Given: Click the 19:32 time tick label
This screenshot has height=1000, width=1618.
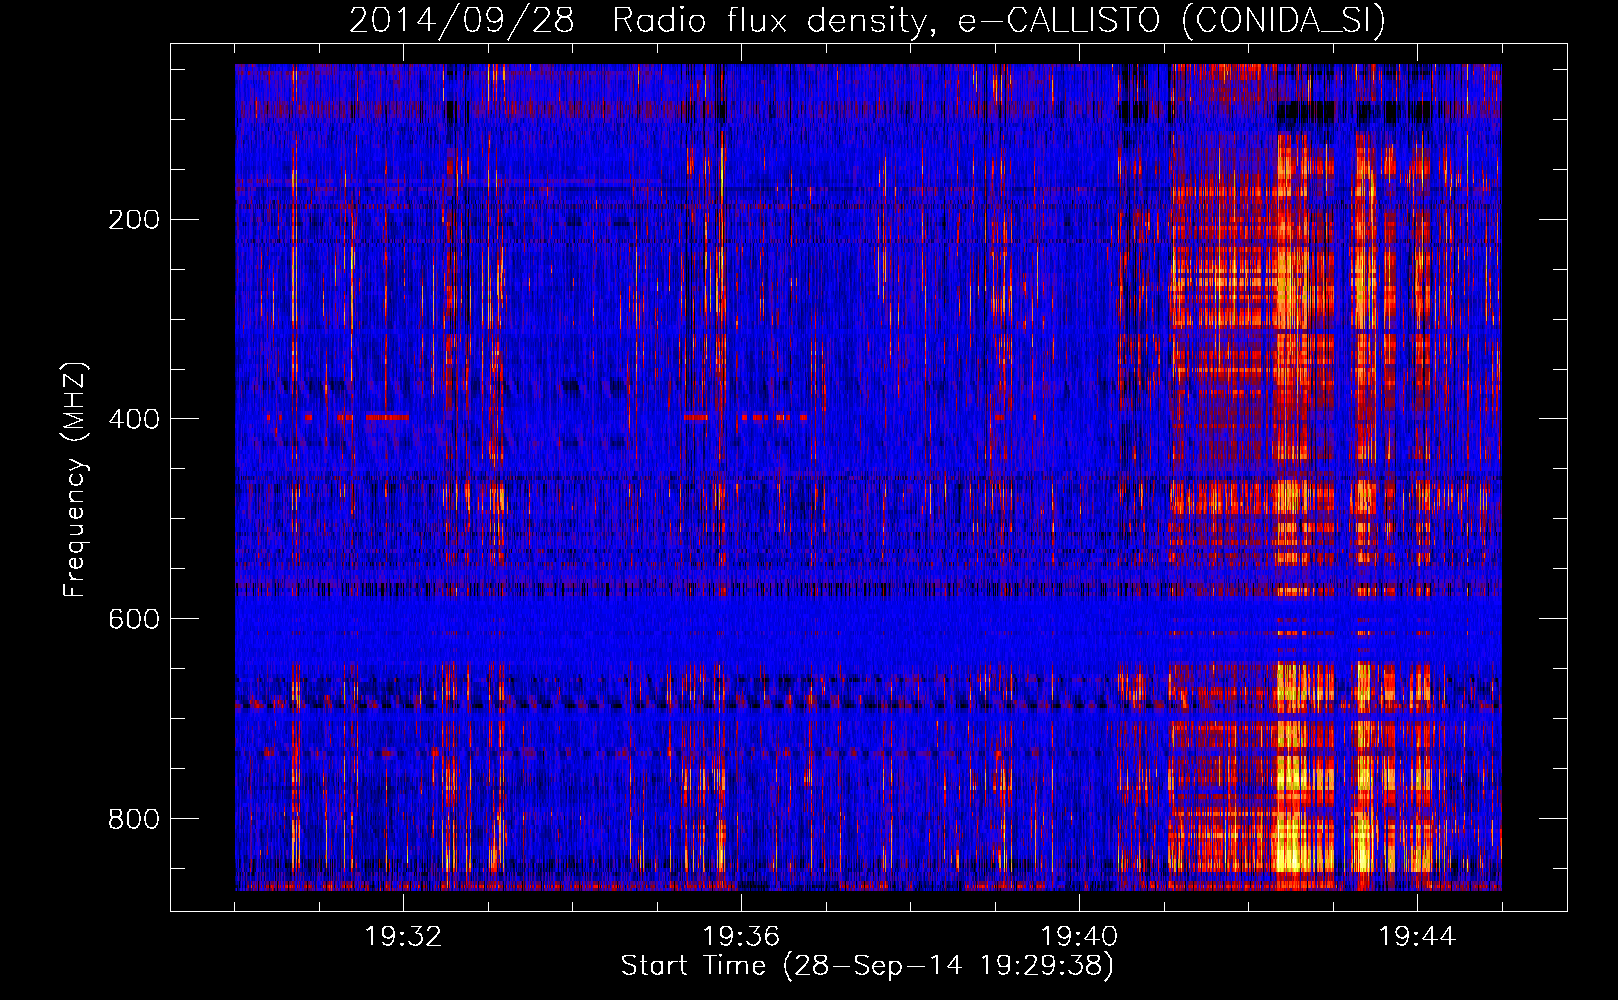Looking at the screenshot, I should point(403,937).
